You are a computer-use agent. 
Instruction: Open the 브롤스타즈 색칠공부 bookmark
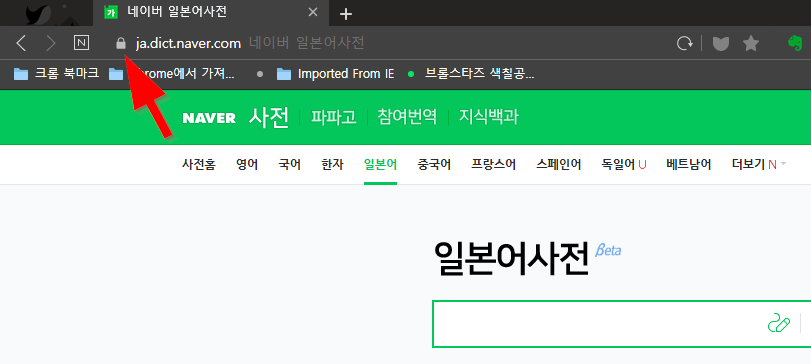coord(471,74)
